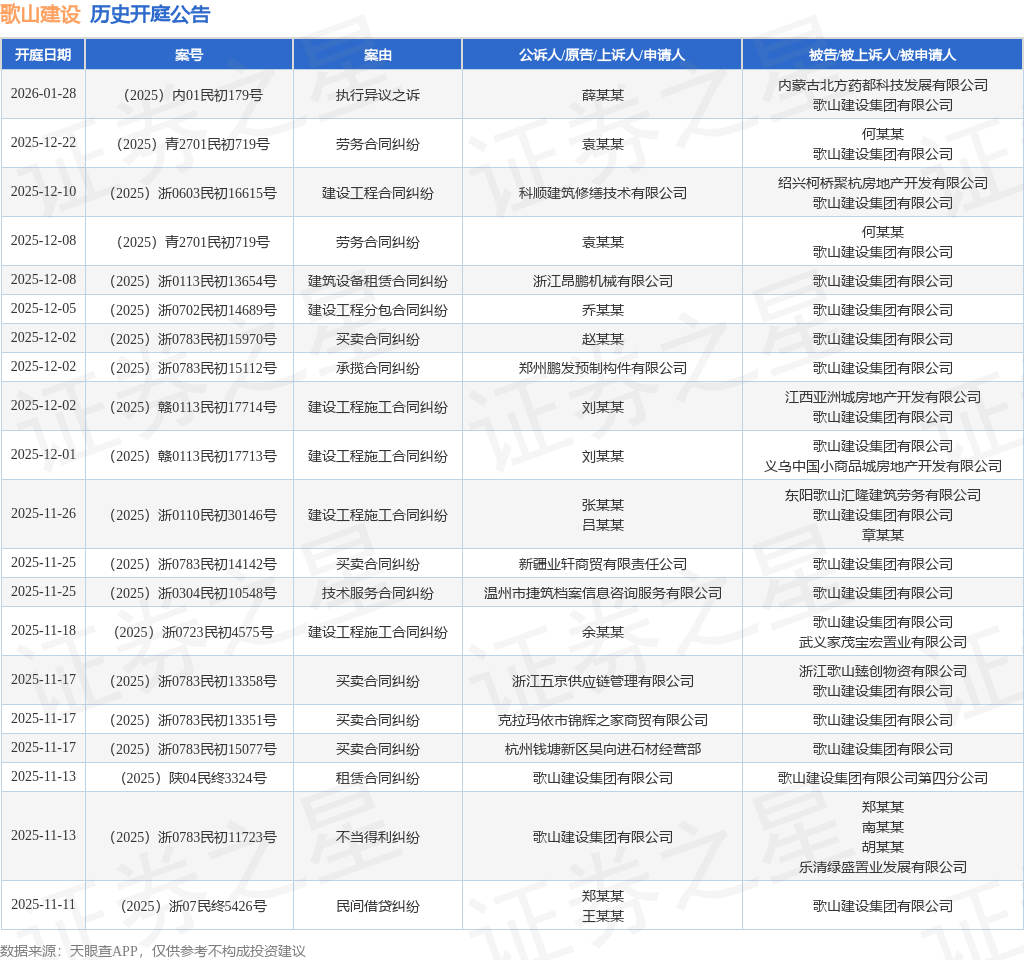Click the 不当得利纠纷 cell
Image resolution: width=1024 pixels, height=960 pixels.
pos(377,837)
